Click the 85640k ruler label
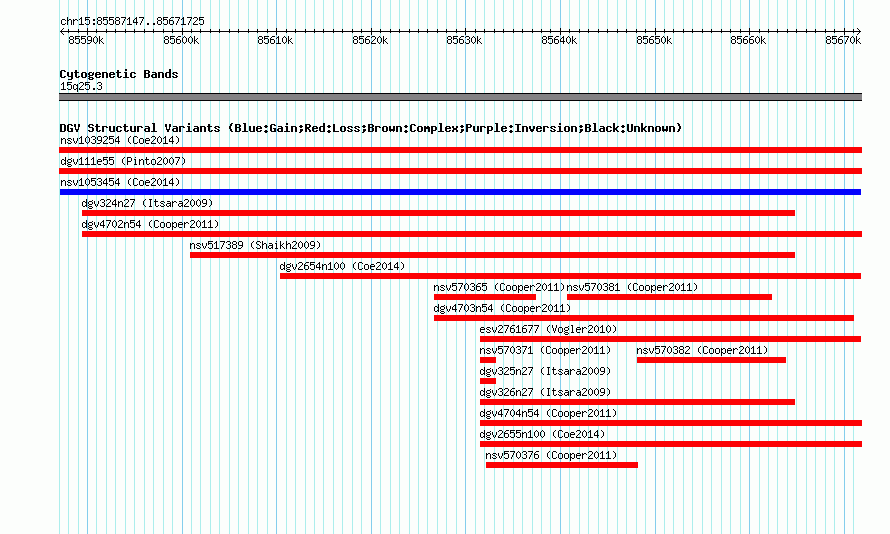The height and width of the screenshot is (534, 890). click(x=559, y=40)
